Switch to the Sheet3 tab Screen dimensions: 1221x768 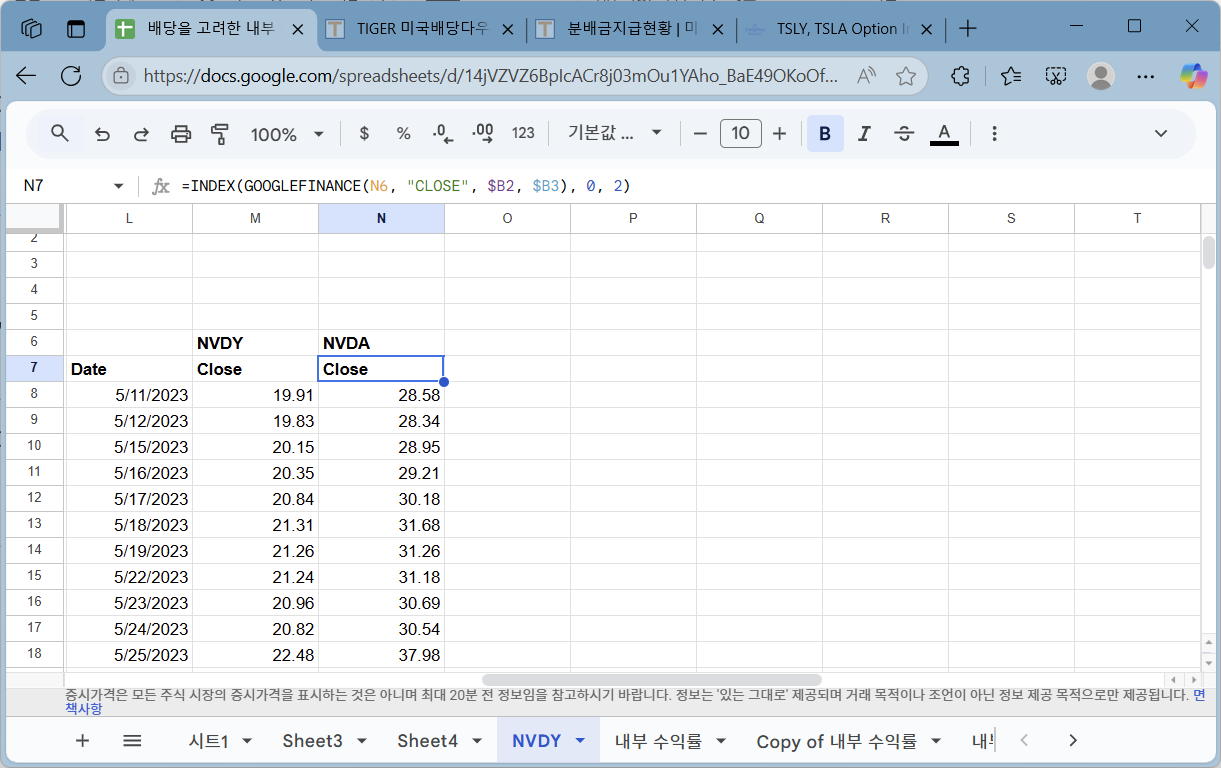pos(312,741)
